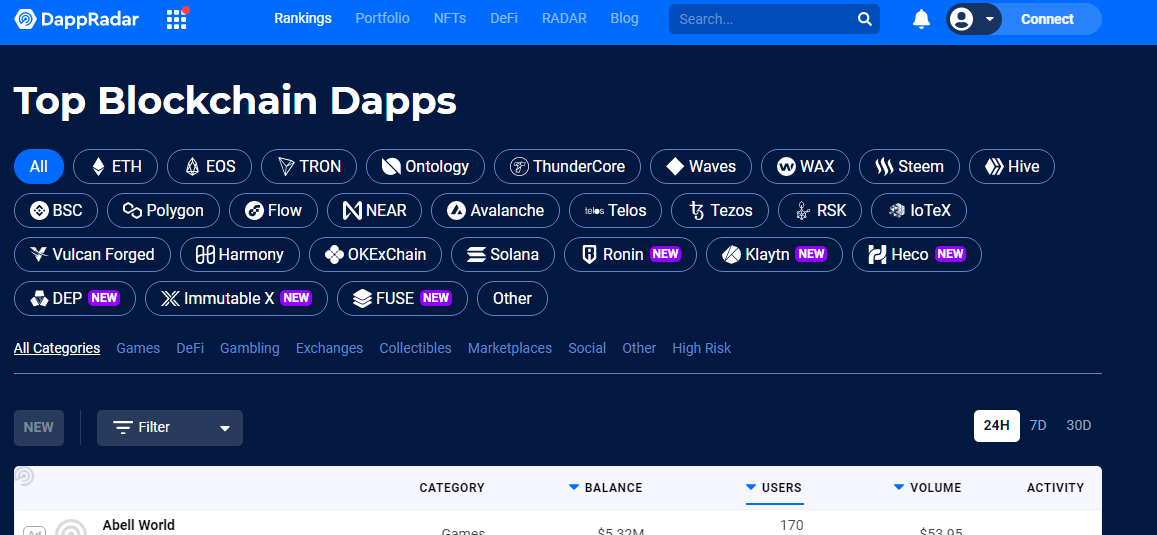Click the Flow chain icon

[x=255, y=211]
